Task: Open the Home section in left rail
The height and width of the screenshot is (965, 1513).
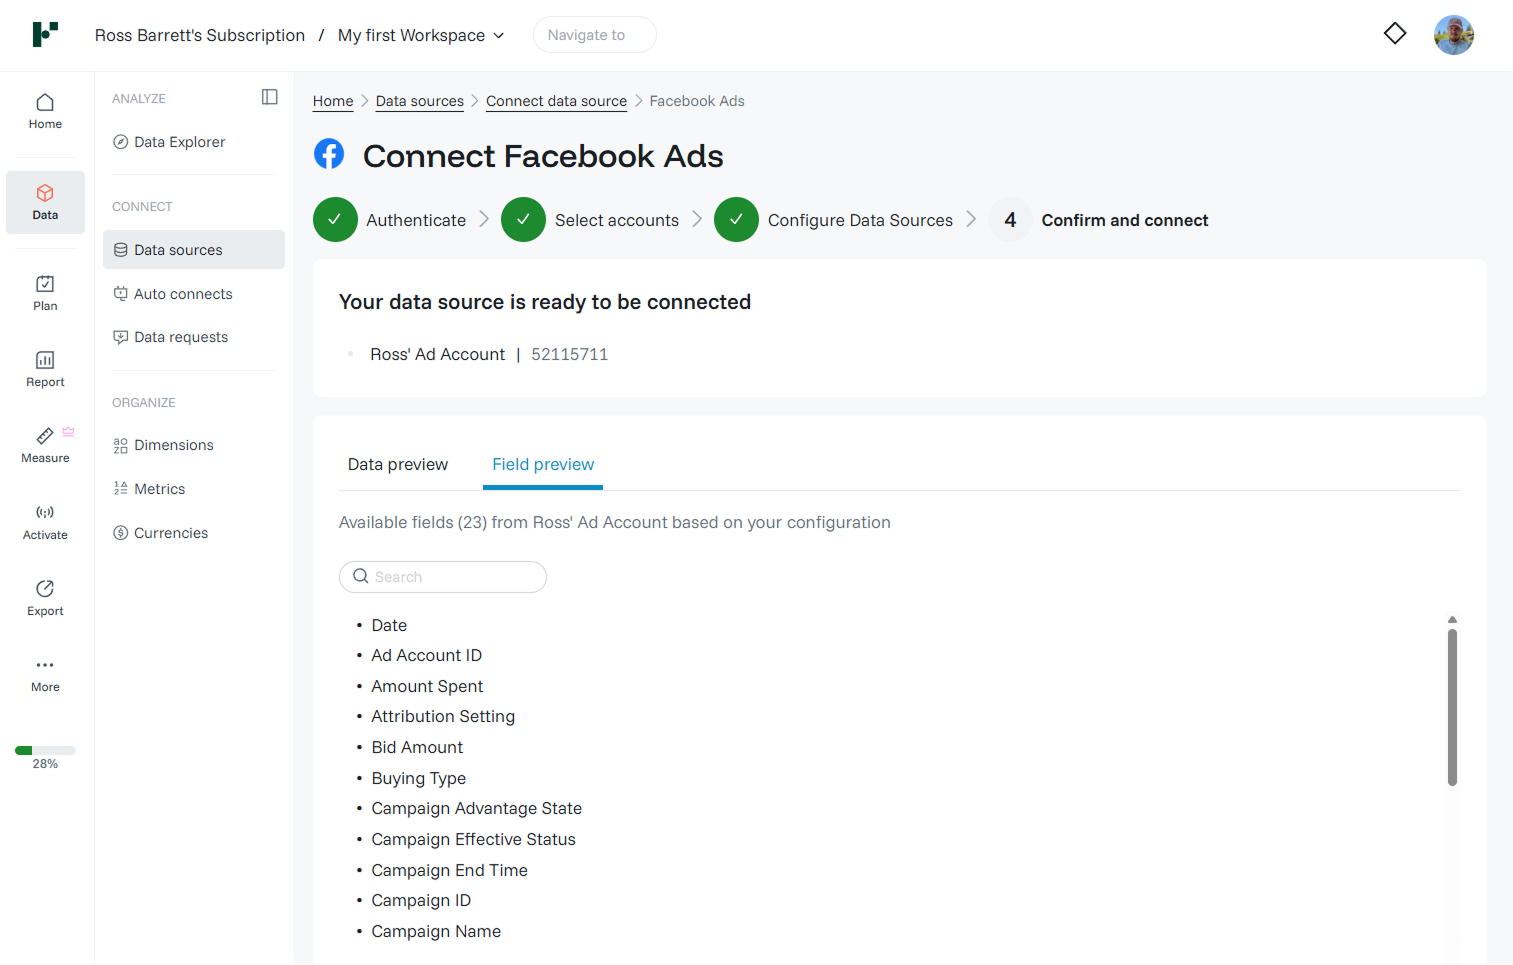Action: (45, 112)
